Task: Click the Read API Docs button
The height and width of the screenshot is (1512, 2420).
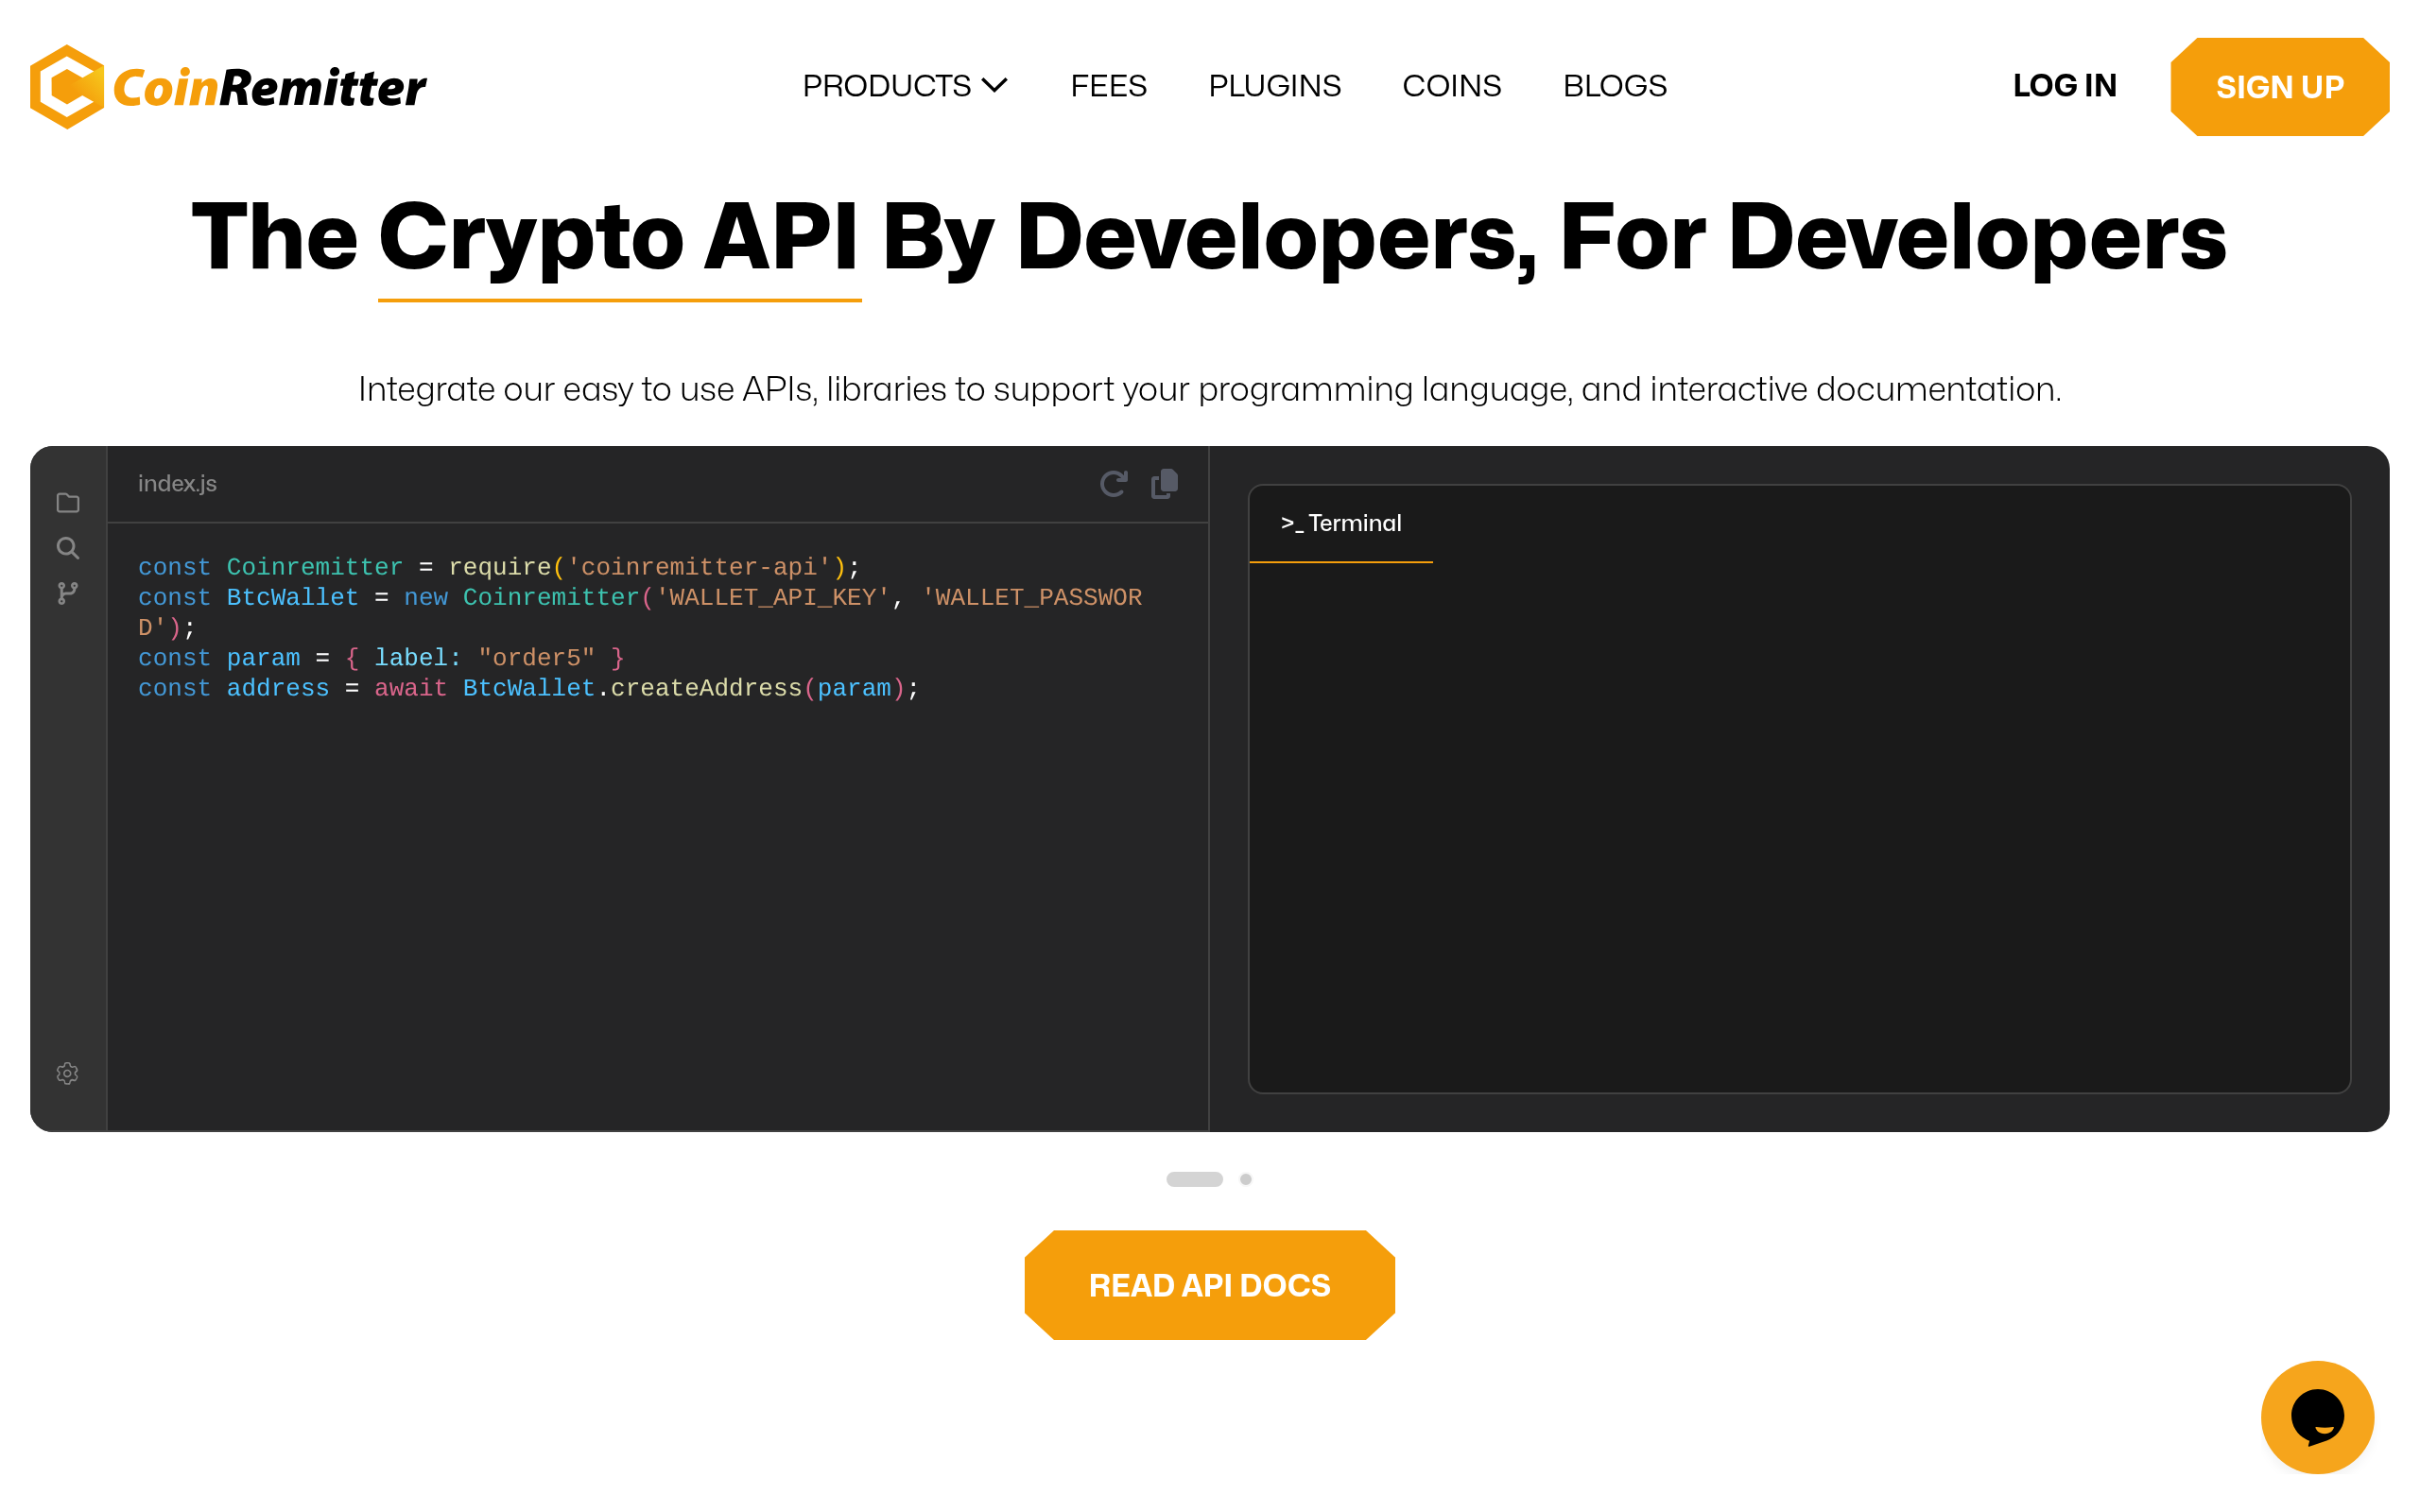Action: (x=1209, y=1285)
